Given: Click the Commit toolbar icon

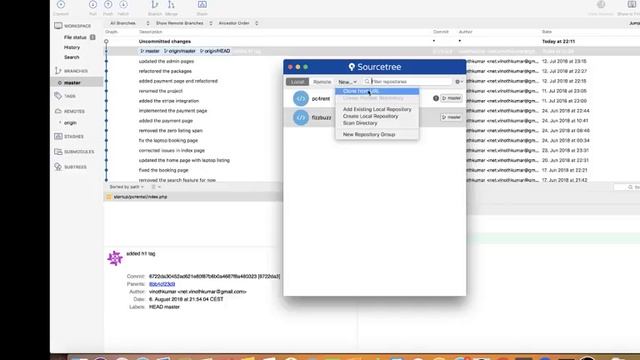Looking at the screenshot, I should coord(61,5).
